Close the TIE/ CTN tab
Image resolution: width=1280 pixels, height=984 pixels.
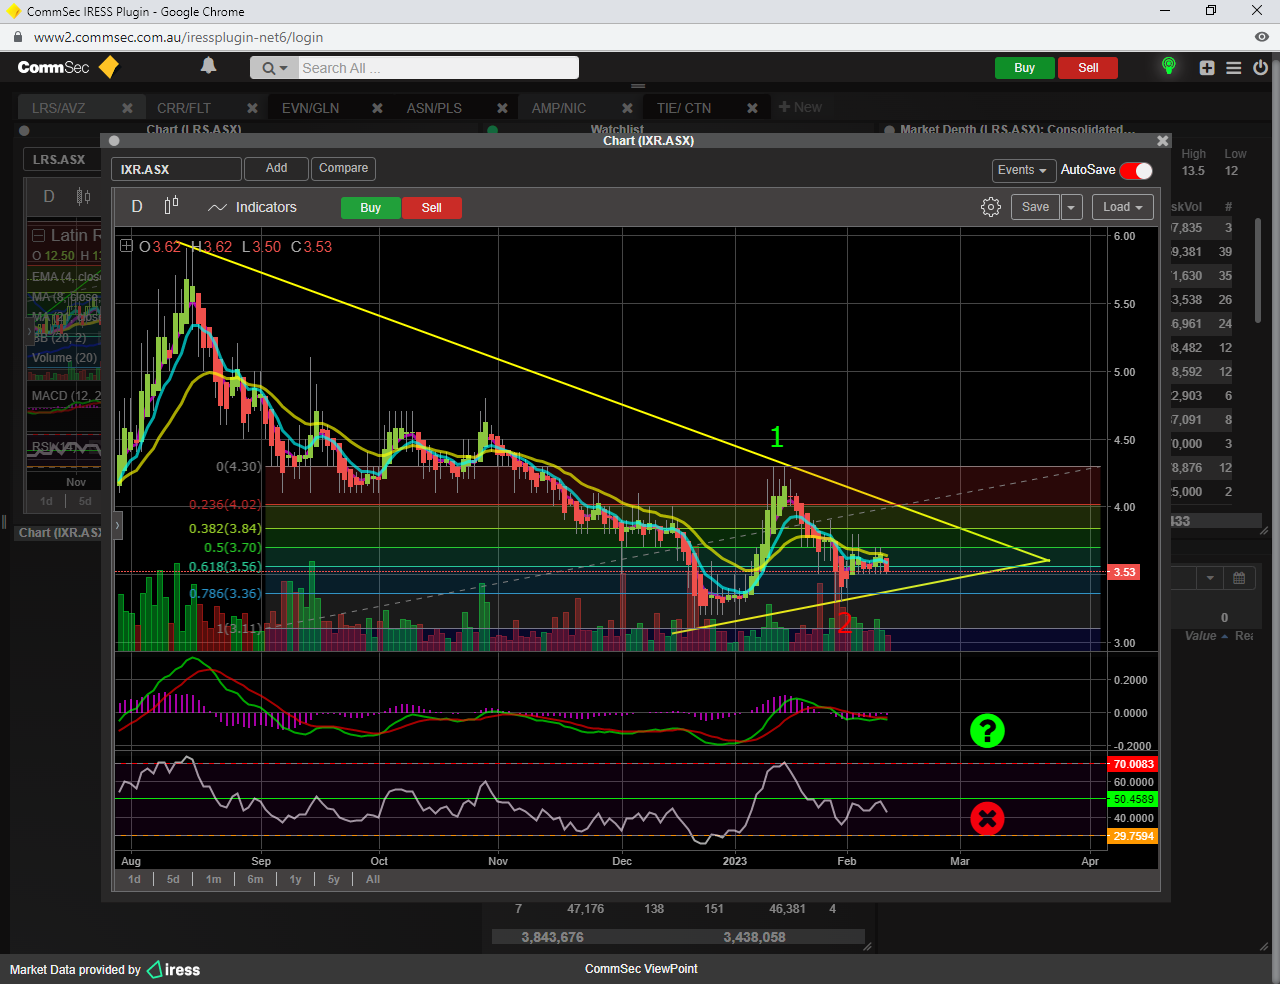click(752, 108)
